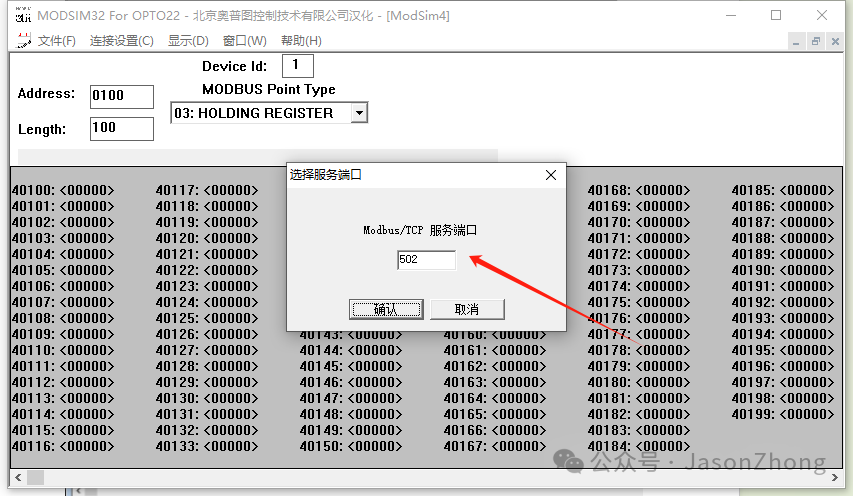
Task: Click the horizontal scrollbar thumb
Action: 35,478
